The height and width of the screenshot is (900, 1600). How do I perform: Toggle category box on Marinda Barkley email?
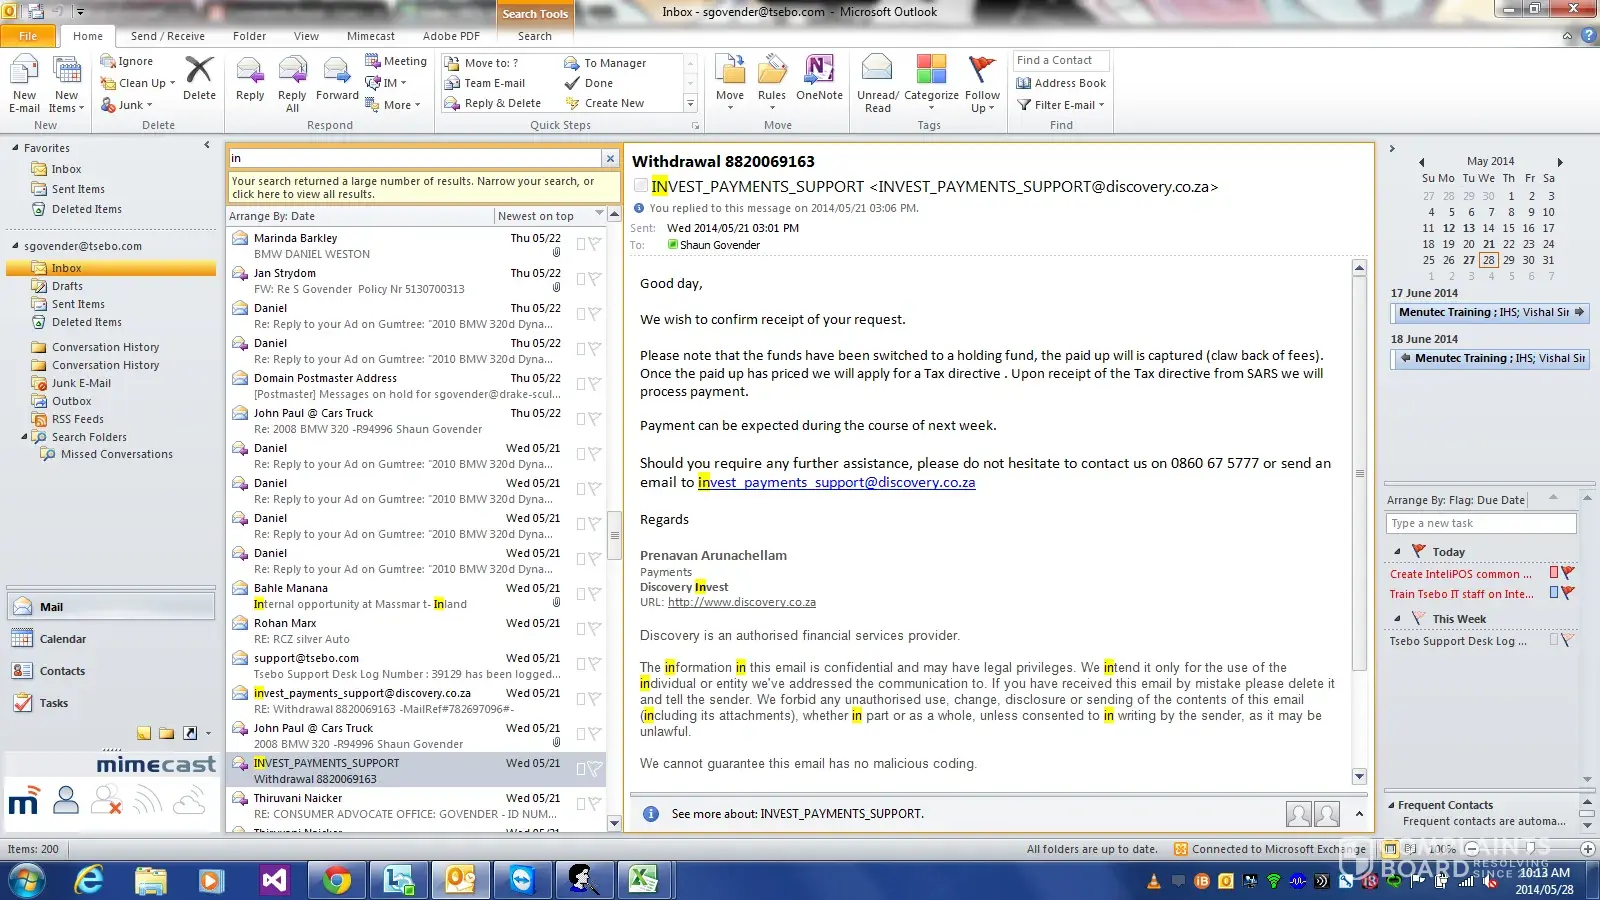[581, 243]
